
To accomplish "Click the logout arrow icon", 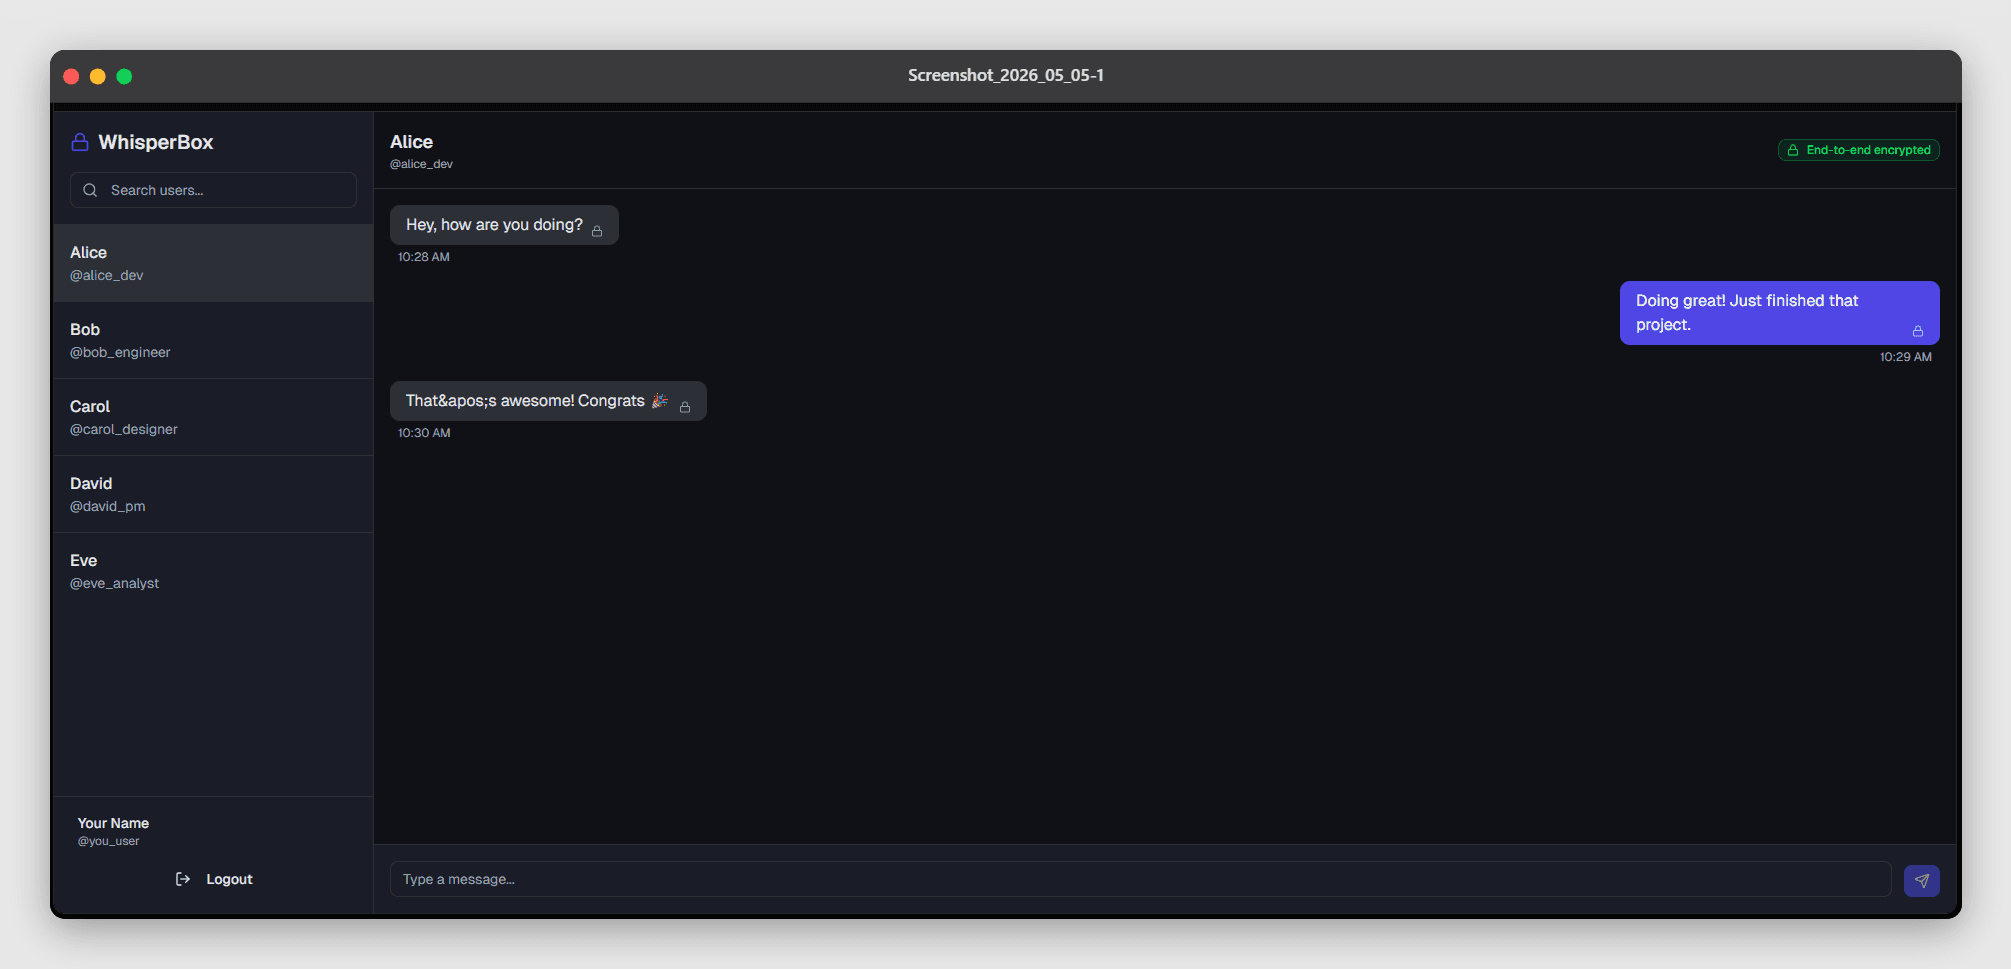I will (x=183, y=879).
